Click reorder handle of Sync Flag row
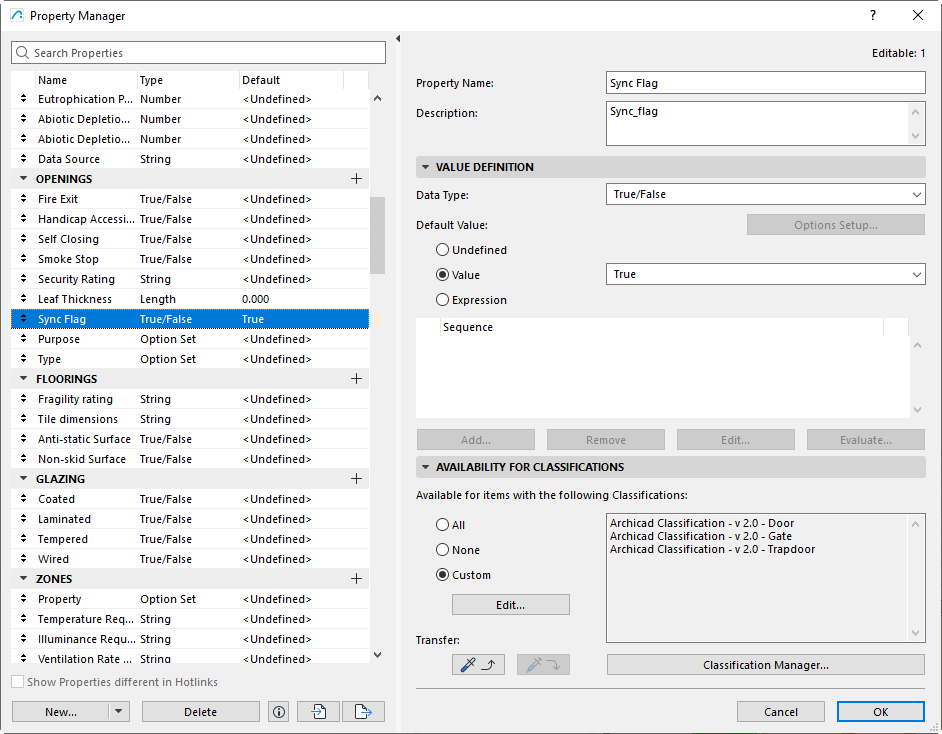 click(x=23, y=319)
